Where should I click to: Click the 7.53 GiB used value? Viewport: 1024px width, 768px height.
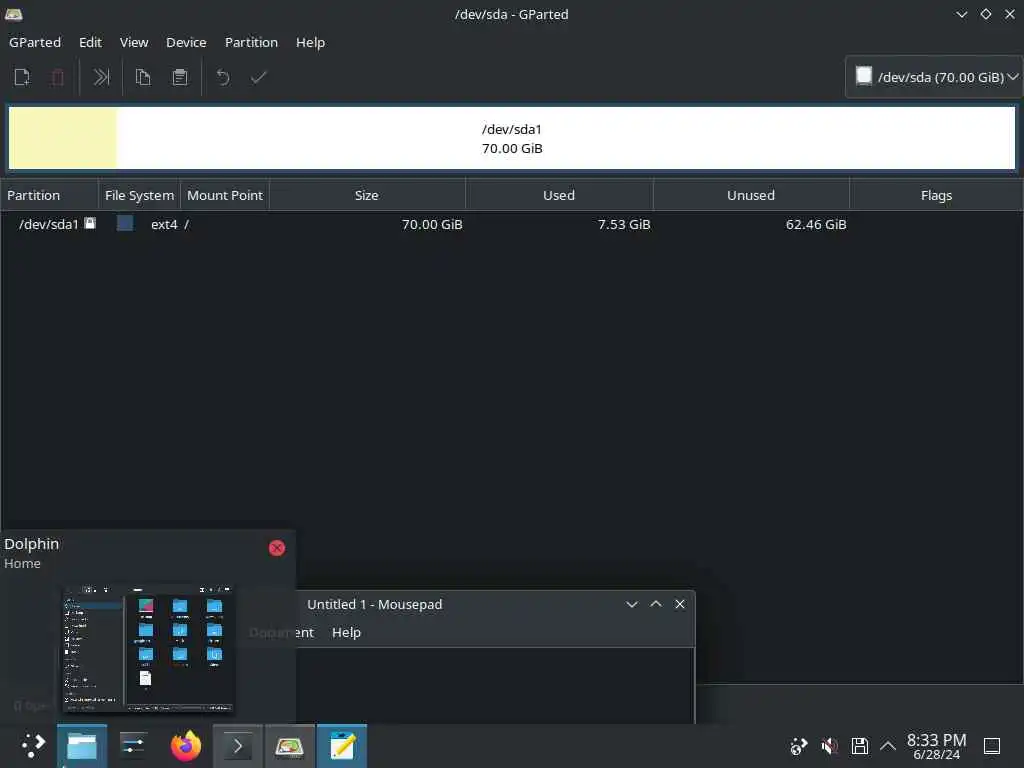(624, 224)
